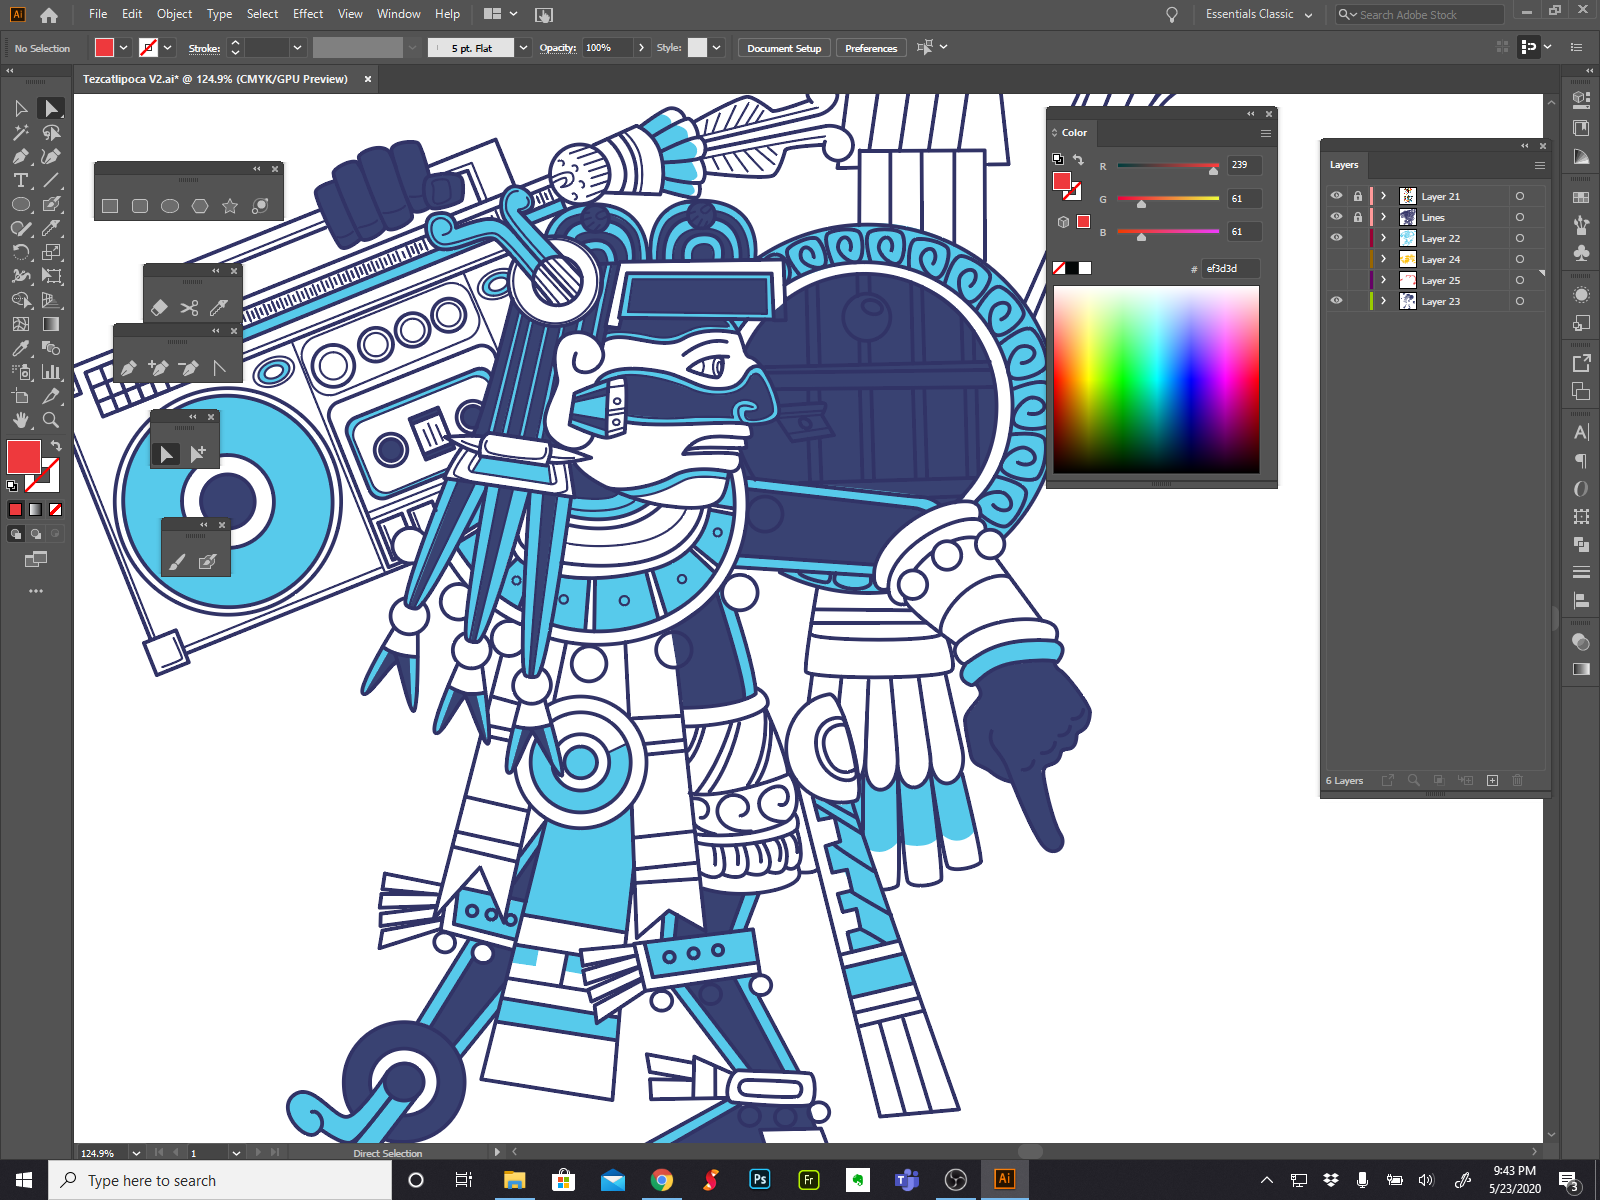1600x1200 pixels.
Task: Expand Layer 22 contents
Action: point(1384,238)
